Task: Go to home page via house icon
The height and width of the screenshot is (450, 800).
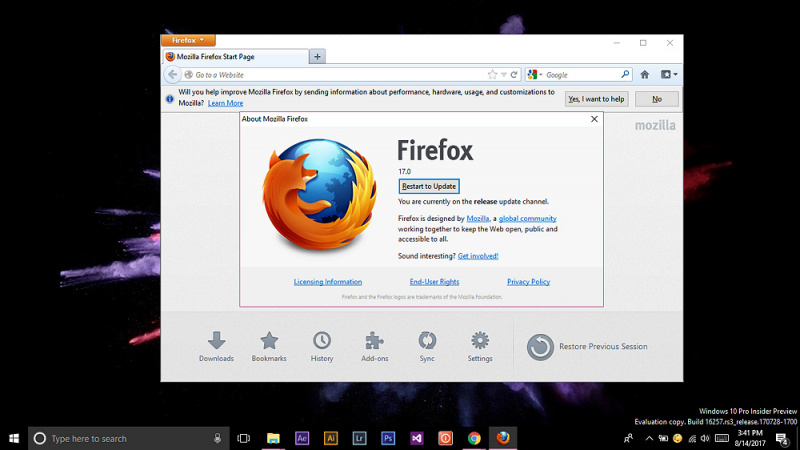Action: click(645, 74)
